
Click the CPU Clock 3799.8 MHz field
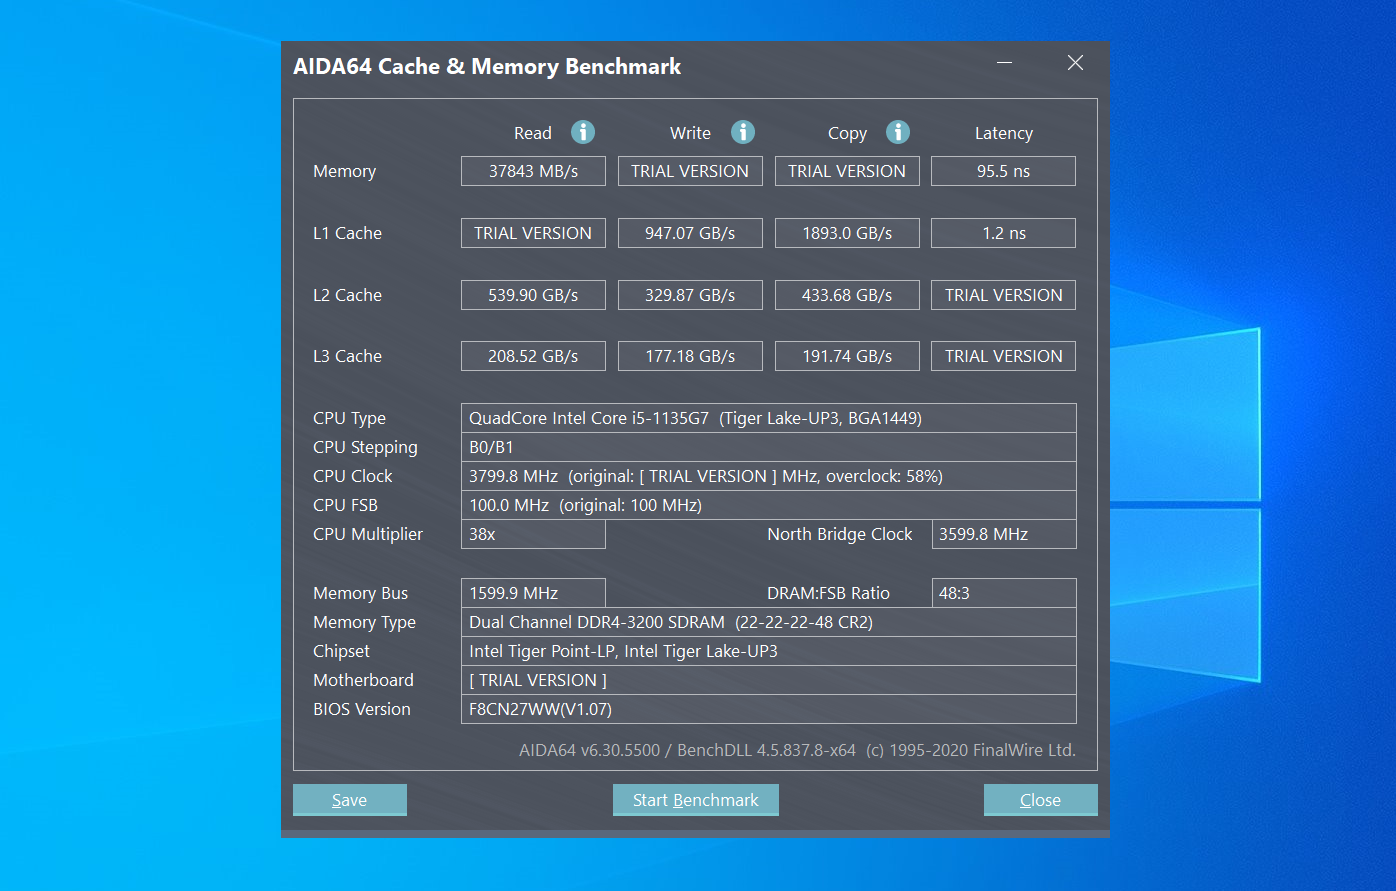(x=768, y=476)
